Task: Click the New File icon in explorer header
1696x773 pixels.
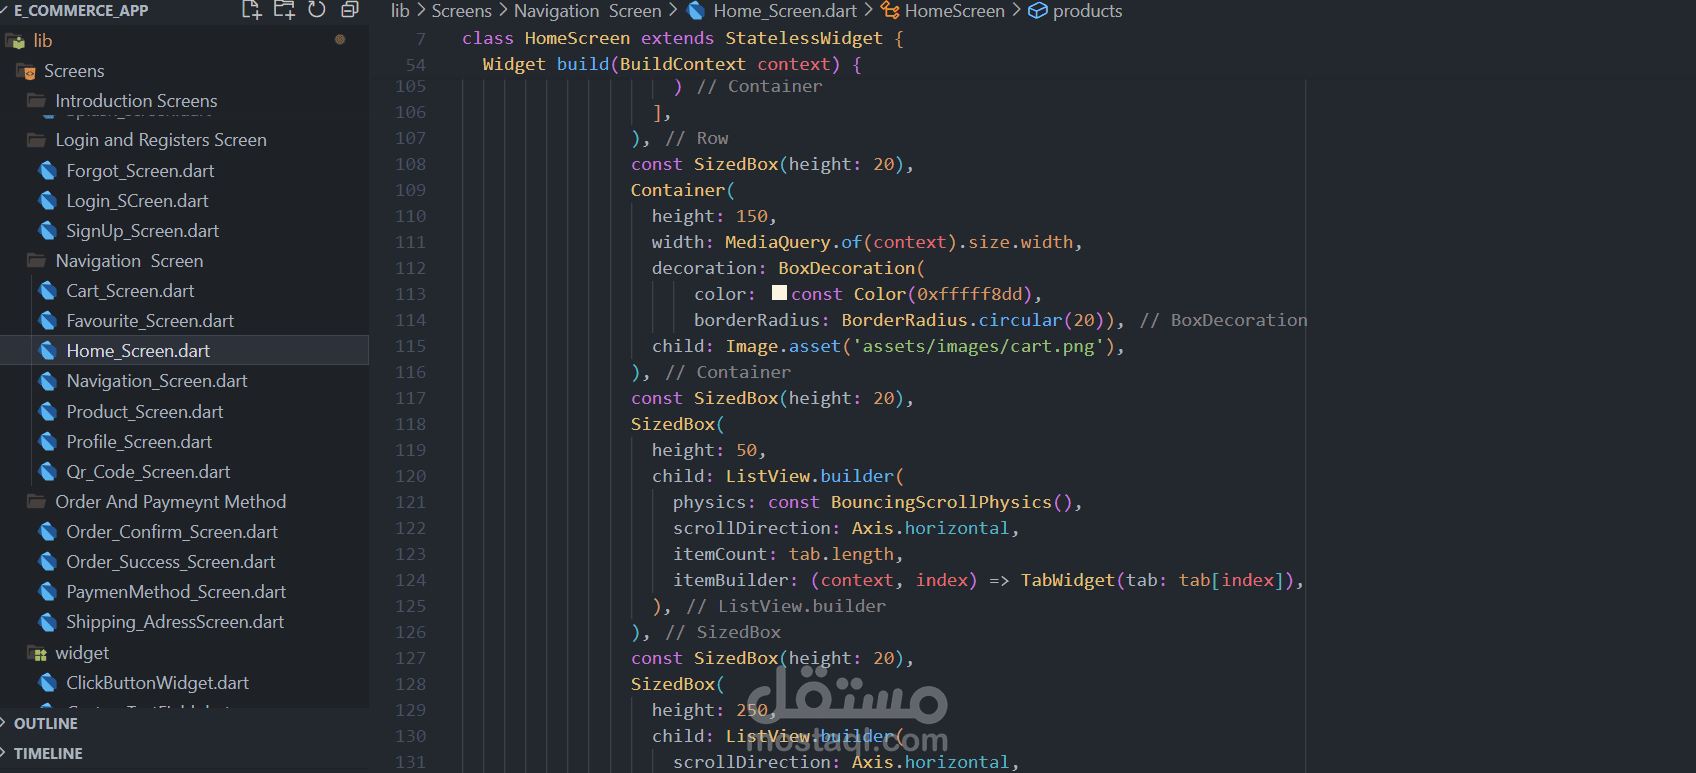Action: pos(252,10)
